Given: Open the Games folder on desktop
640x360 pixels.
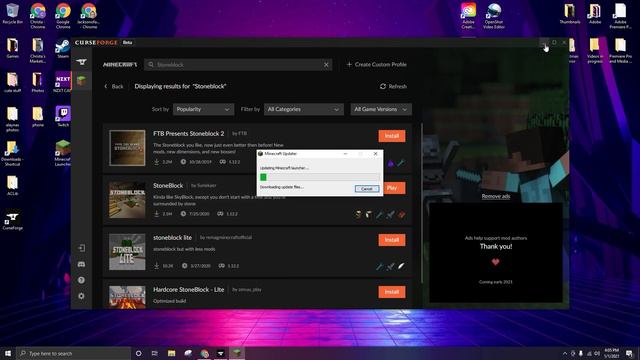Looking at the screenshot, I should [12, 49].
